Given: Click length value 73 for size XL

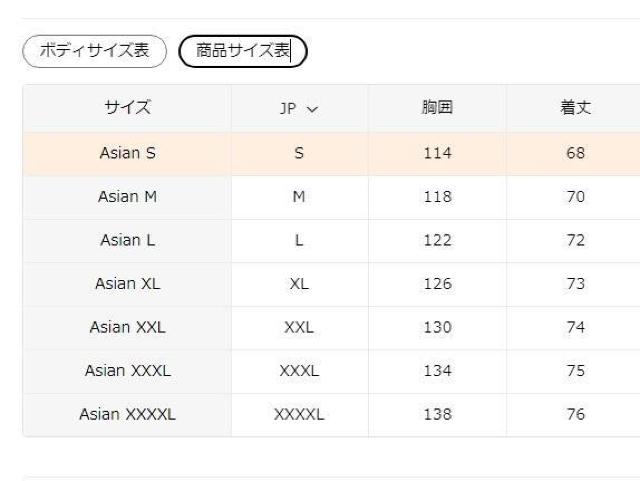Looking at the screenshot, I should click(x=575, y=283).
